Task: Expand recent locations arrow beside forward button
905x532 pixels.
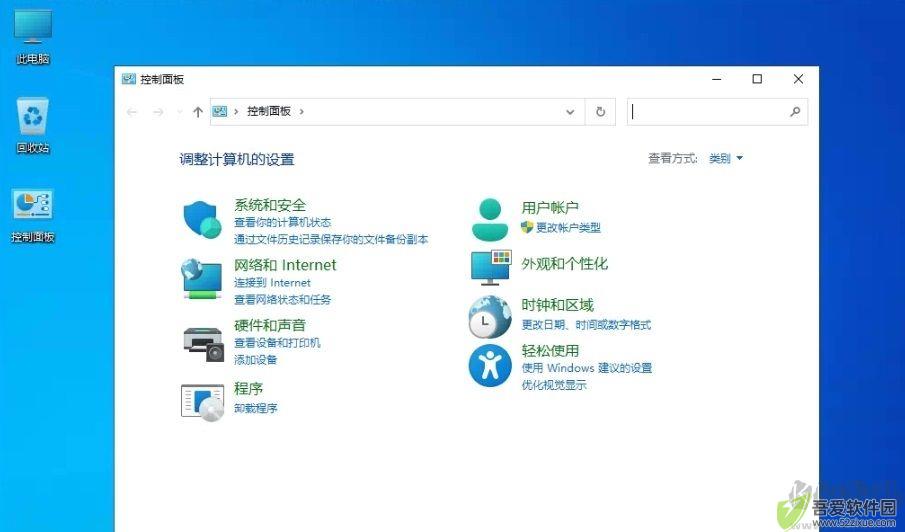Action: (179, 112)
